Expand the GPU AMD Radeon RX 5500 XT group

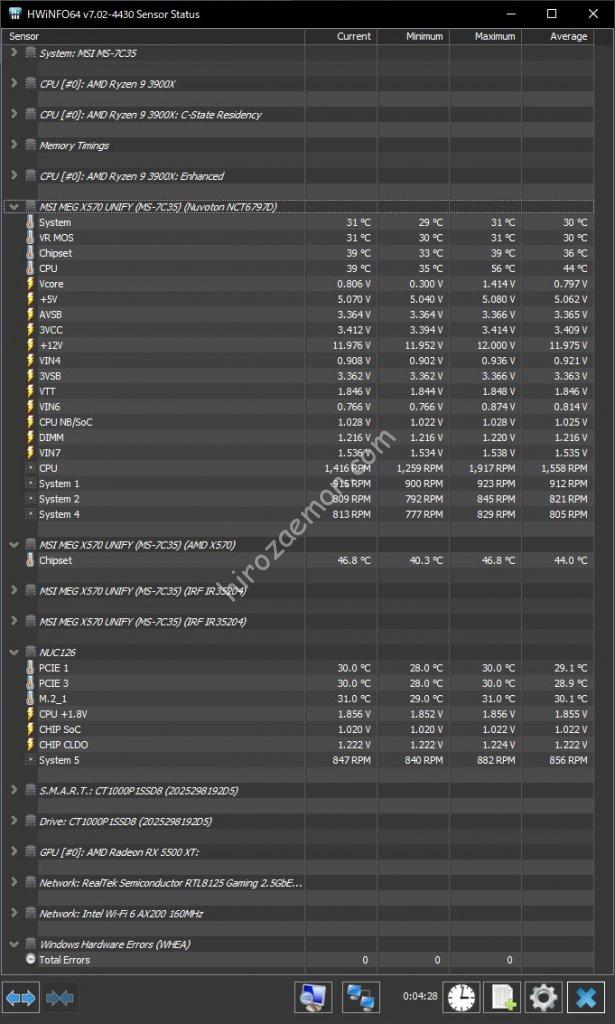(14, 851)
